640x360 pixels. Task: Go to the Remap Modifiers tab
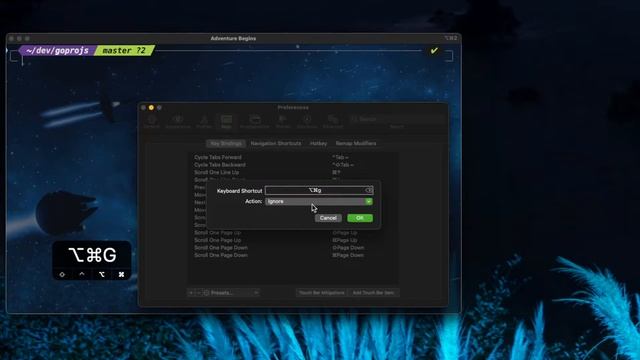pyautogui.click(x=356, y=143)
